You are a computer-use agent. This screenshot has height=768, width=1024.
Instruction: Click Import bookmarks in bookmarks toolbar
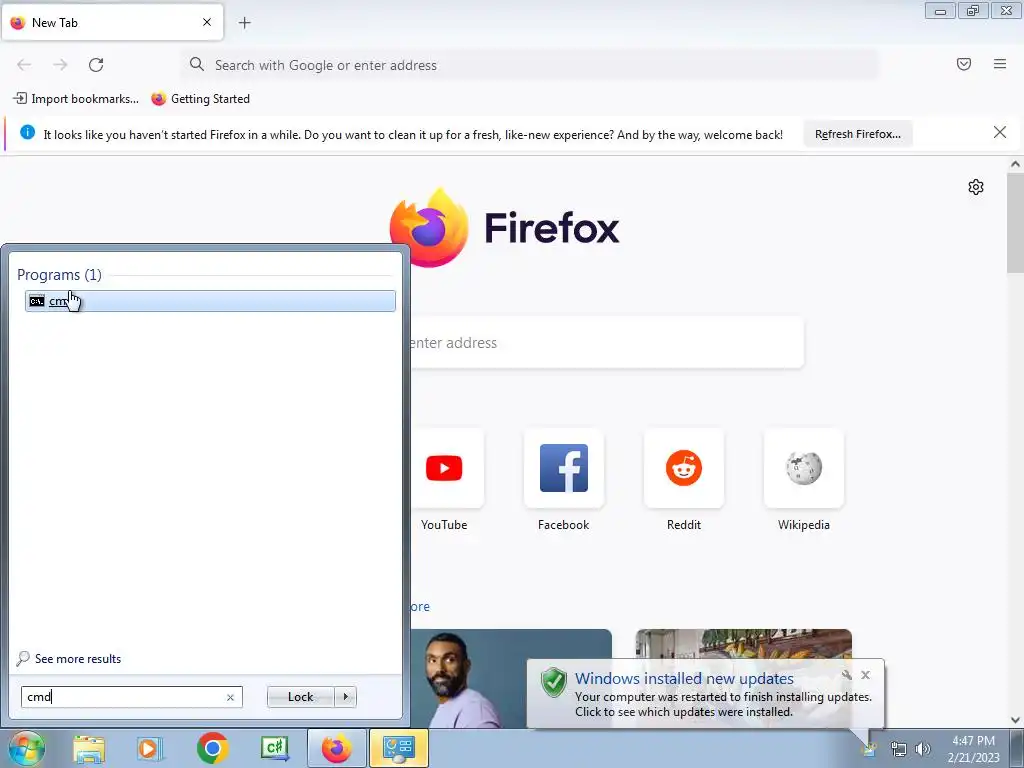(76, 99)
